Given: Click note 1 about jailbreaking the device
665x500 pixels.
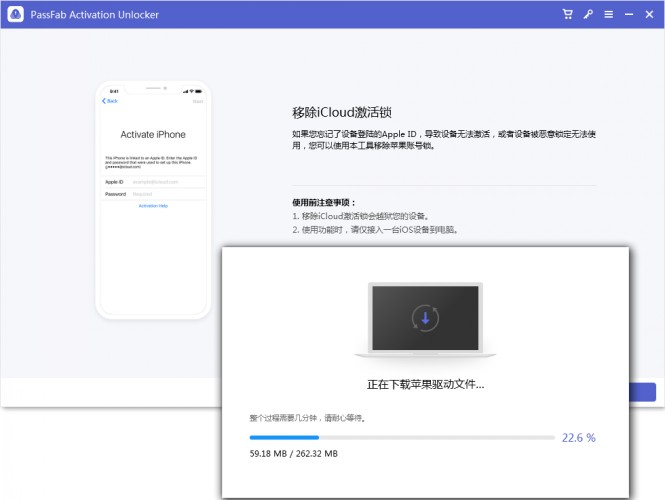Looking at the screenshot, I should point(361,216).
